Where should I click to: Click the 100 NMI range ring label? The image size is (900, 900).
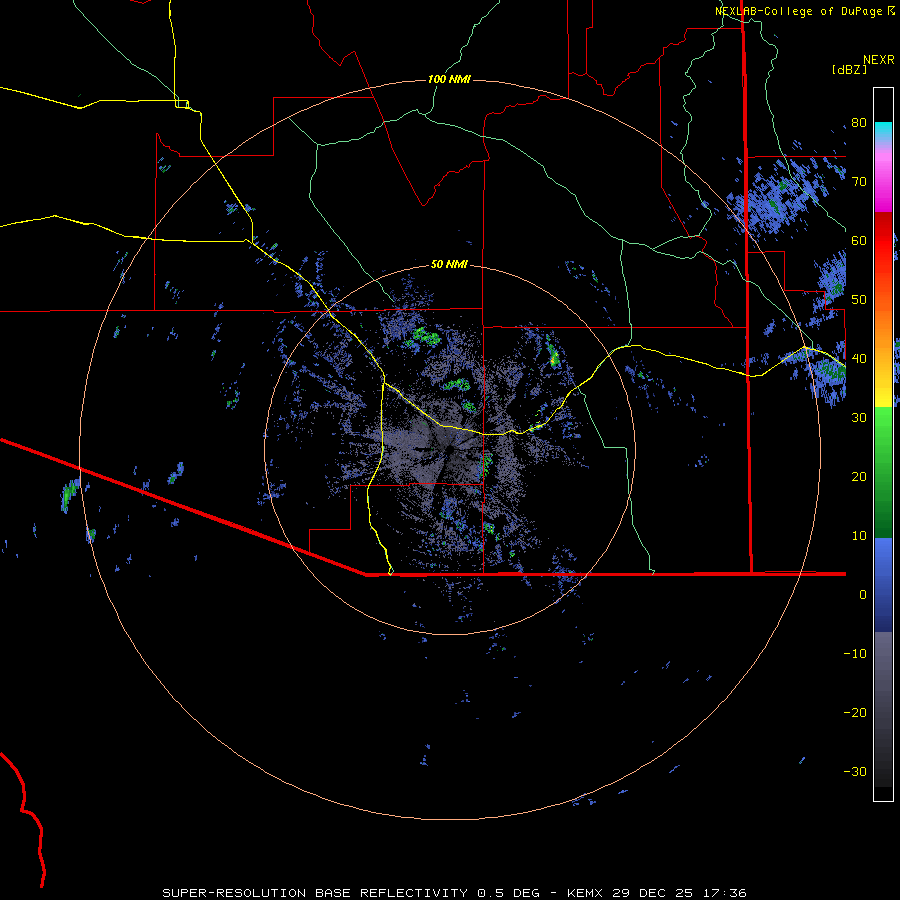pos(449,79)
